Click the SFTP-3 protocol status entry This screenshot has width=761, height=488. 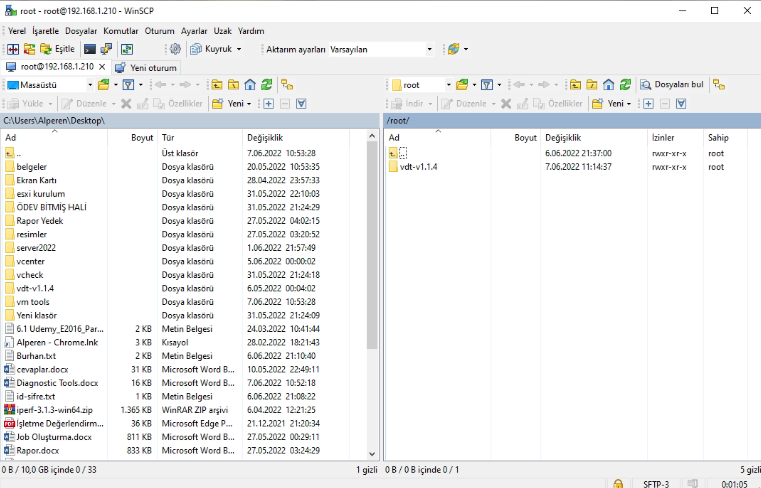(x=656, y=484)
